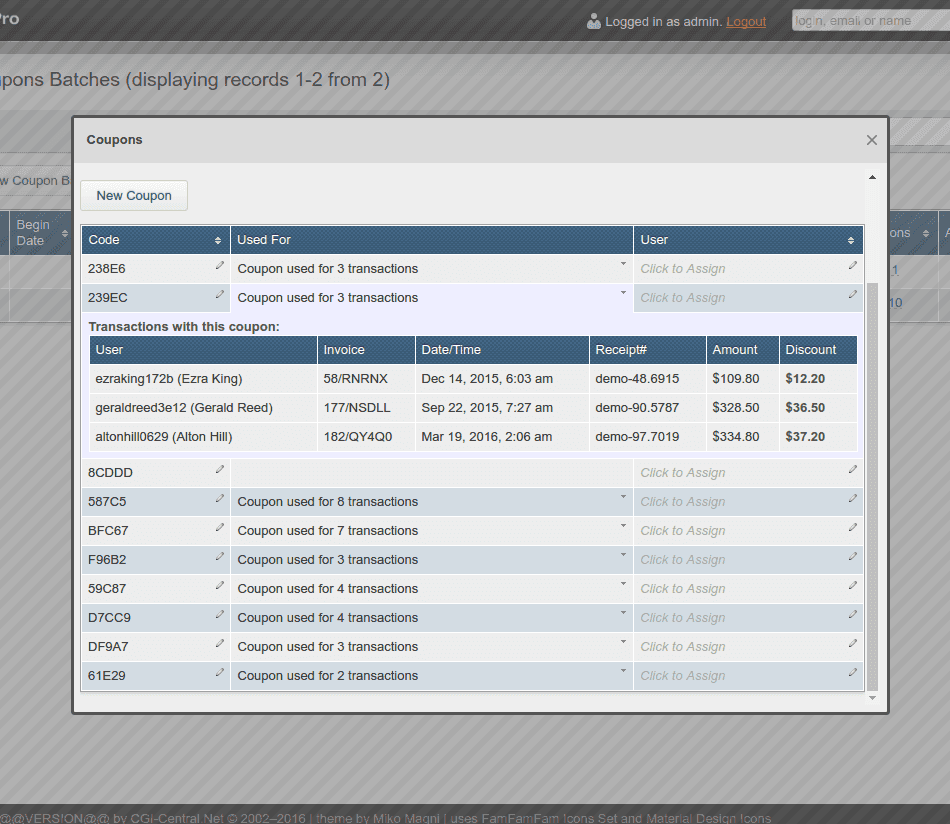Image resolution: width=950 pixels, height=824 pixels.
Task: Click date Dec 14, 2015, 6:03 am
Action: tap(487, 379)
